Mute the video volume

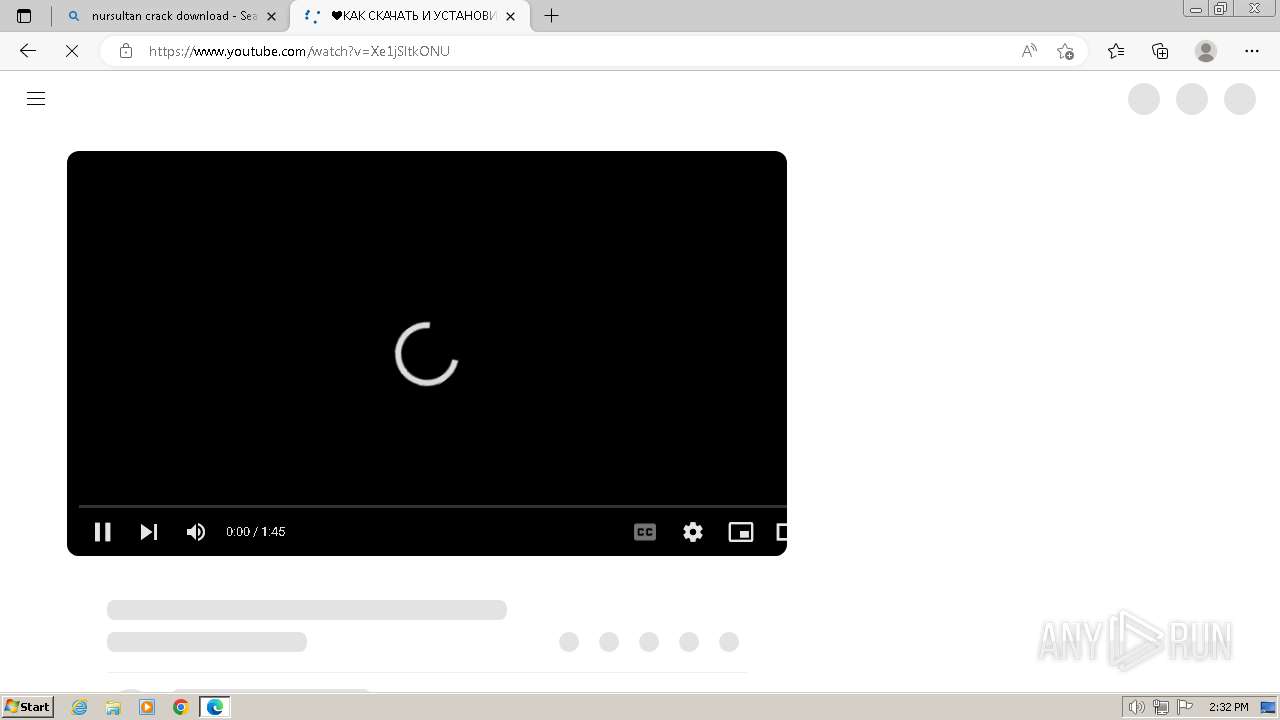pos(196,532)
